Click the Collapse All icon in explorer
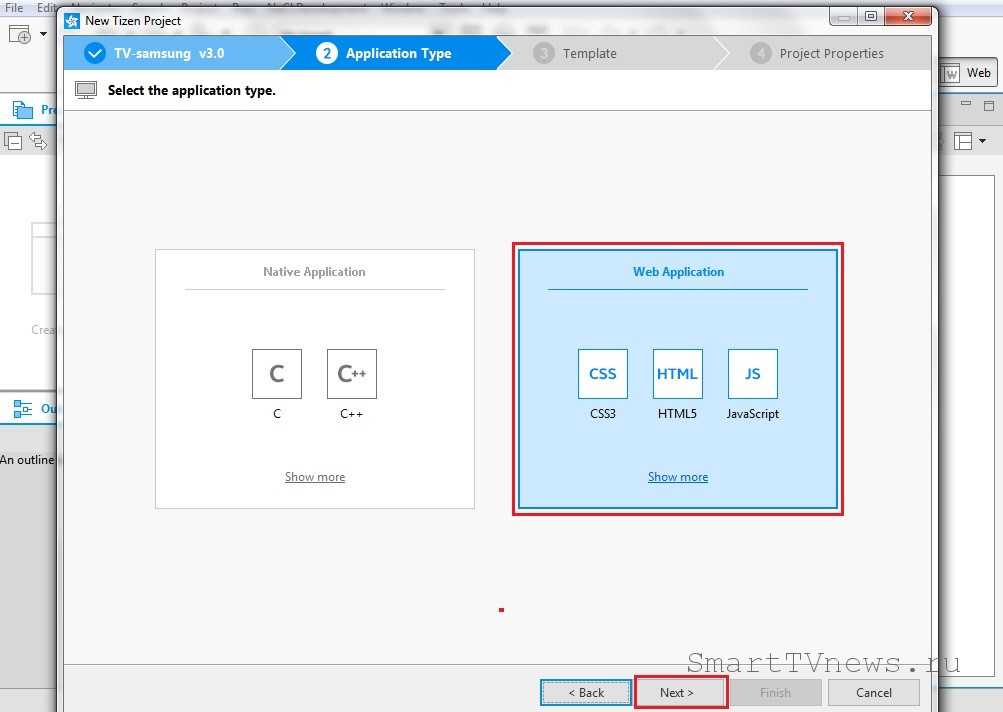Screen dimensions: 1003x712 (x=13, y=141)
